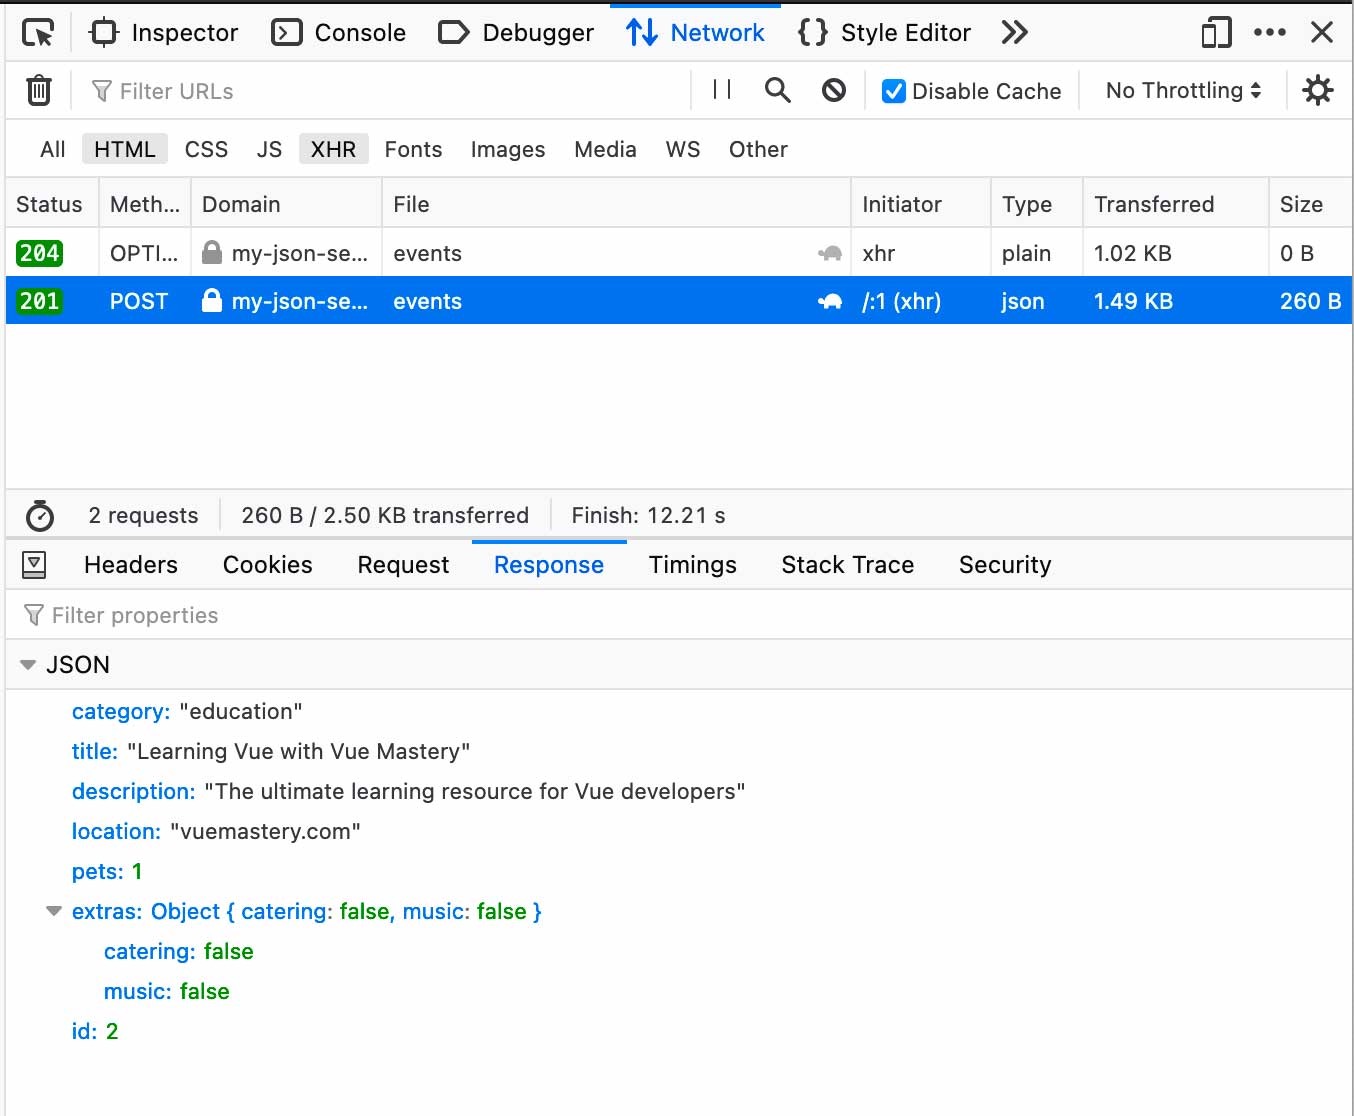
Task: Open the three-dot customize menu
Action: click(x=1270, y=33)
